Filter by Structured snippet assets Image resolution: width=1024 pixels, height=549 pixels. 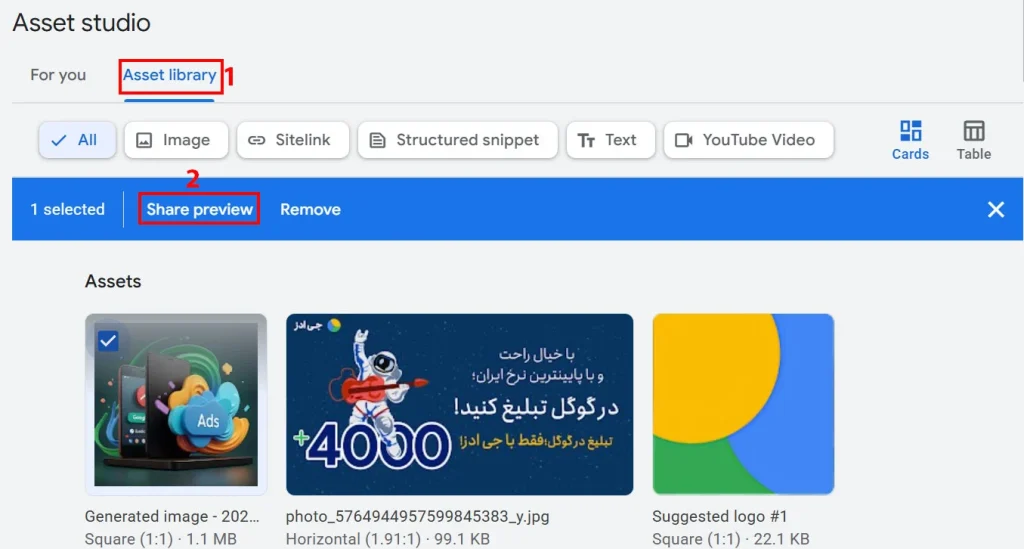[x=458, y=140]
